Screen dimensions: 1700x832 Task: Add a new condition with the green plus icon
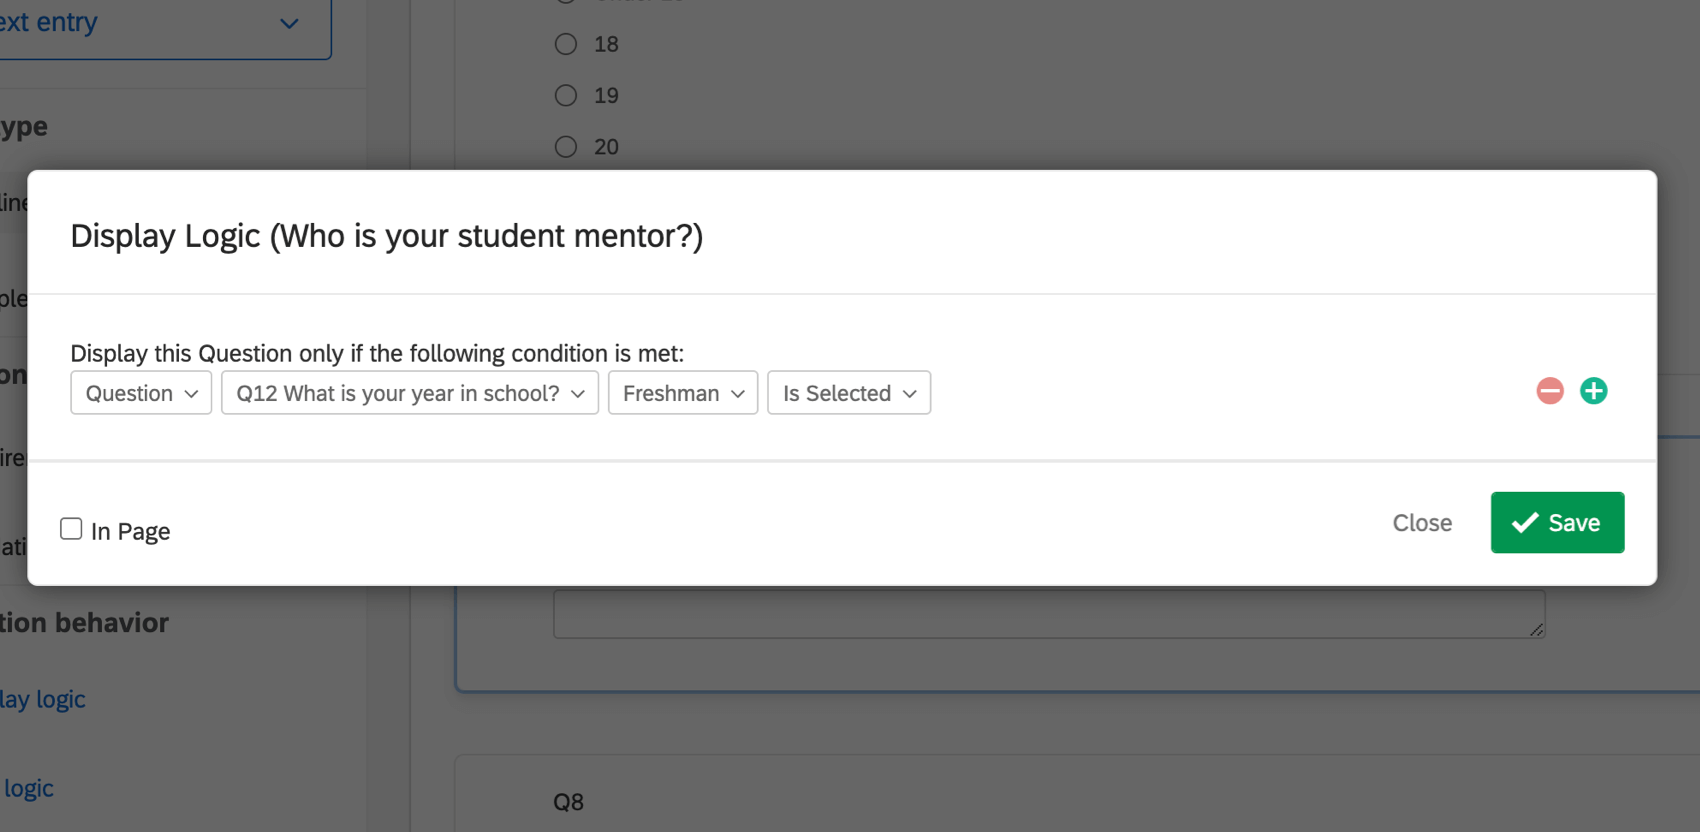1593,391
